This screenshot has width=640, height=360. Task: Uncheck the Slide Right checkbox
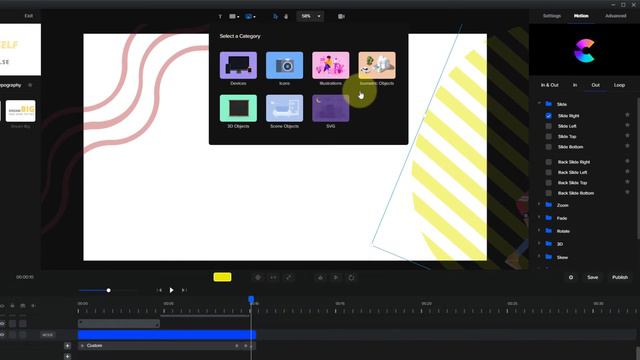[549, 116]
